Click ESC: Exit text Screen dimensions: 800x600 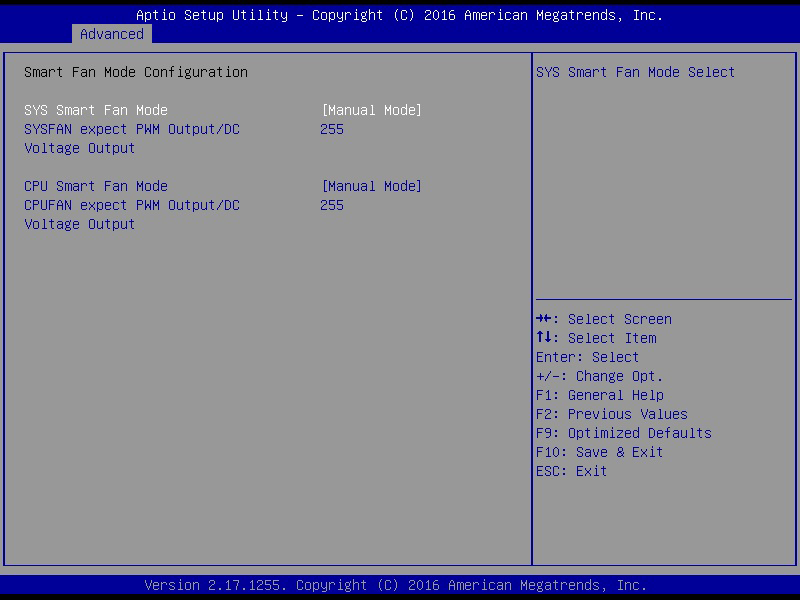pyautogui.click(x=571, y=471)
